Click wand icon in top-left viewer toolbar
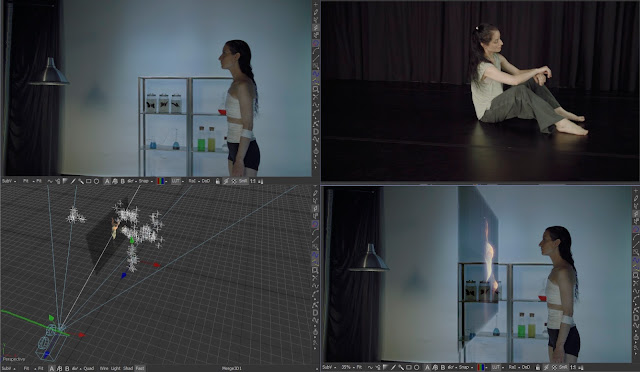 click(81, 181)
